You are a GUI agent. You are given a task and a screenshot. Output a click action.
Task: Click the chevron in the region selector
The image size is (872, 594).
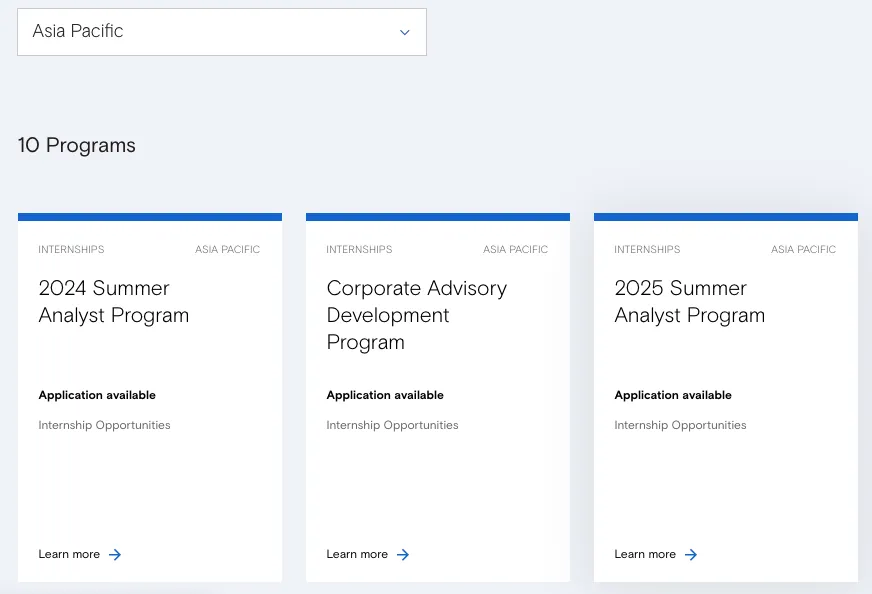[x=405, y=32]
